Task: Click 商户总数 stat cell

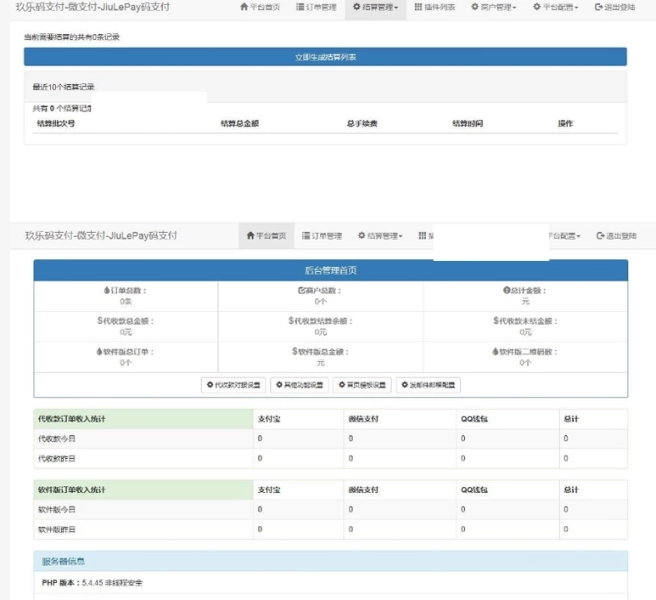Action: [x=320, y=296]
